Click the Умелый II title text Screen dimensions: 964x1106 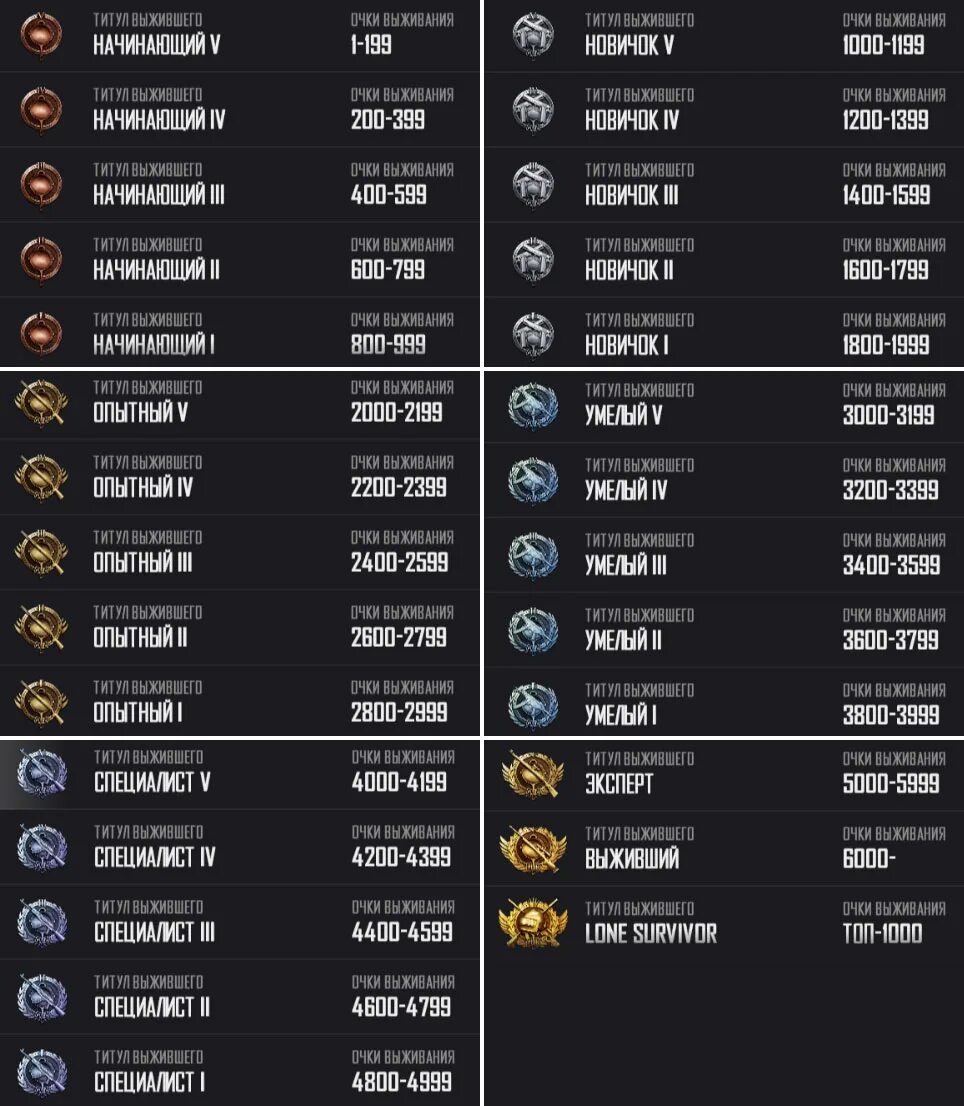click(623, 640)
